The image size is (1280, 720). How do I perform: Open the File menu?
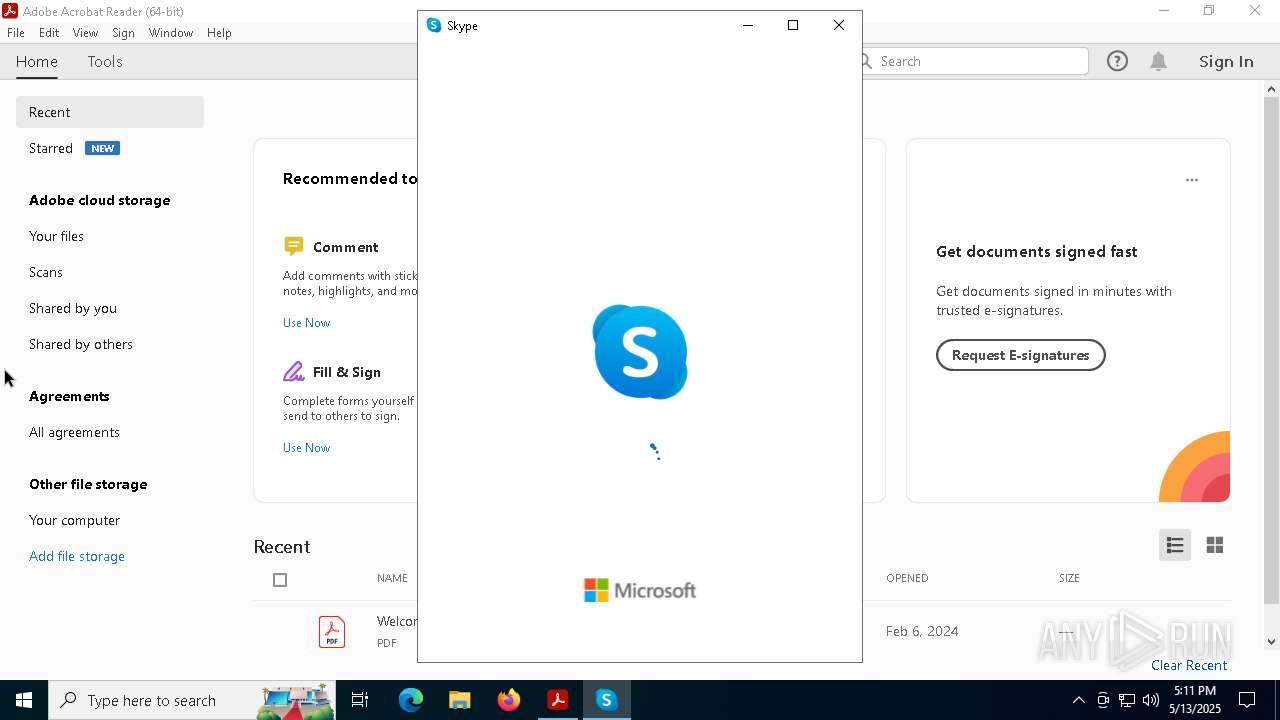tap(16, 33)
